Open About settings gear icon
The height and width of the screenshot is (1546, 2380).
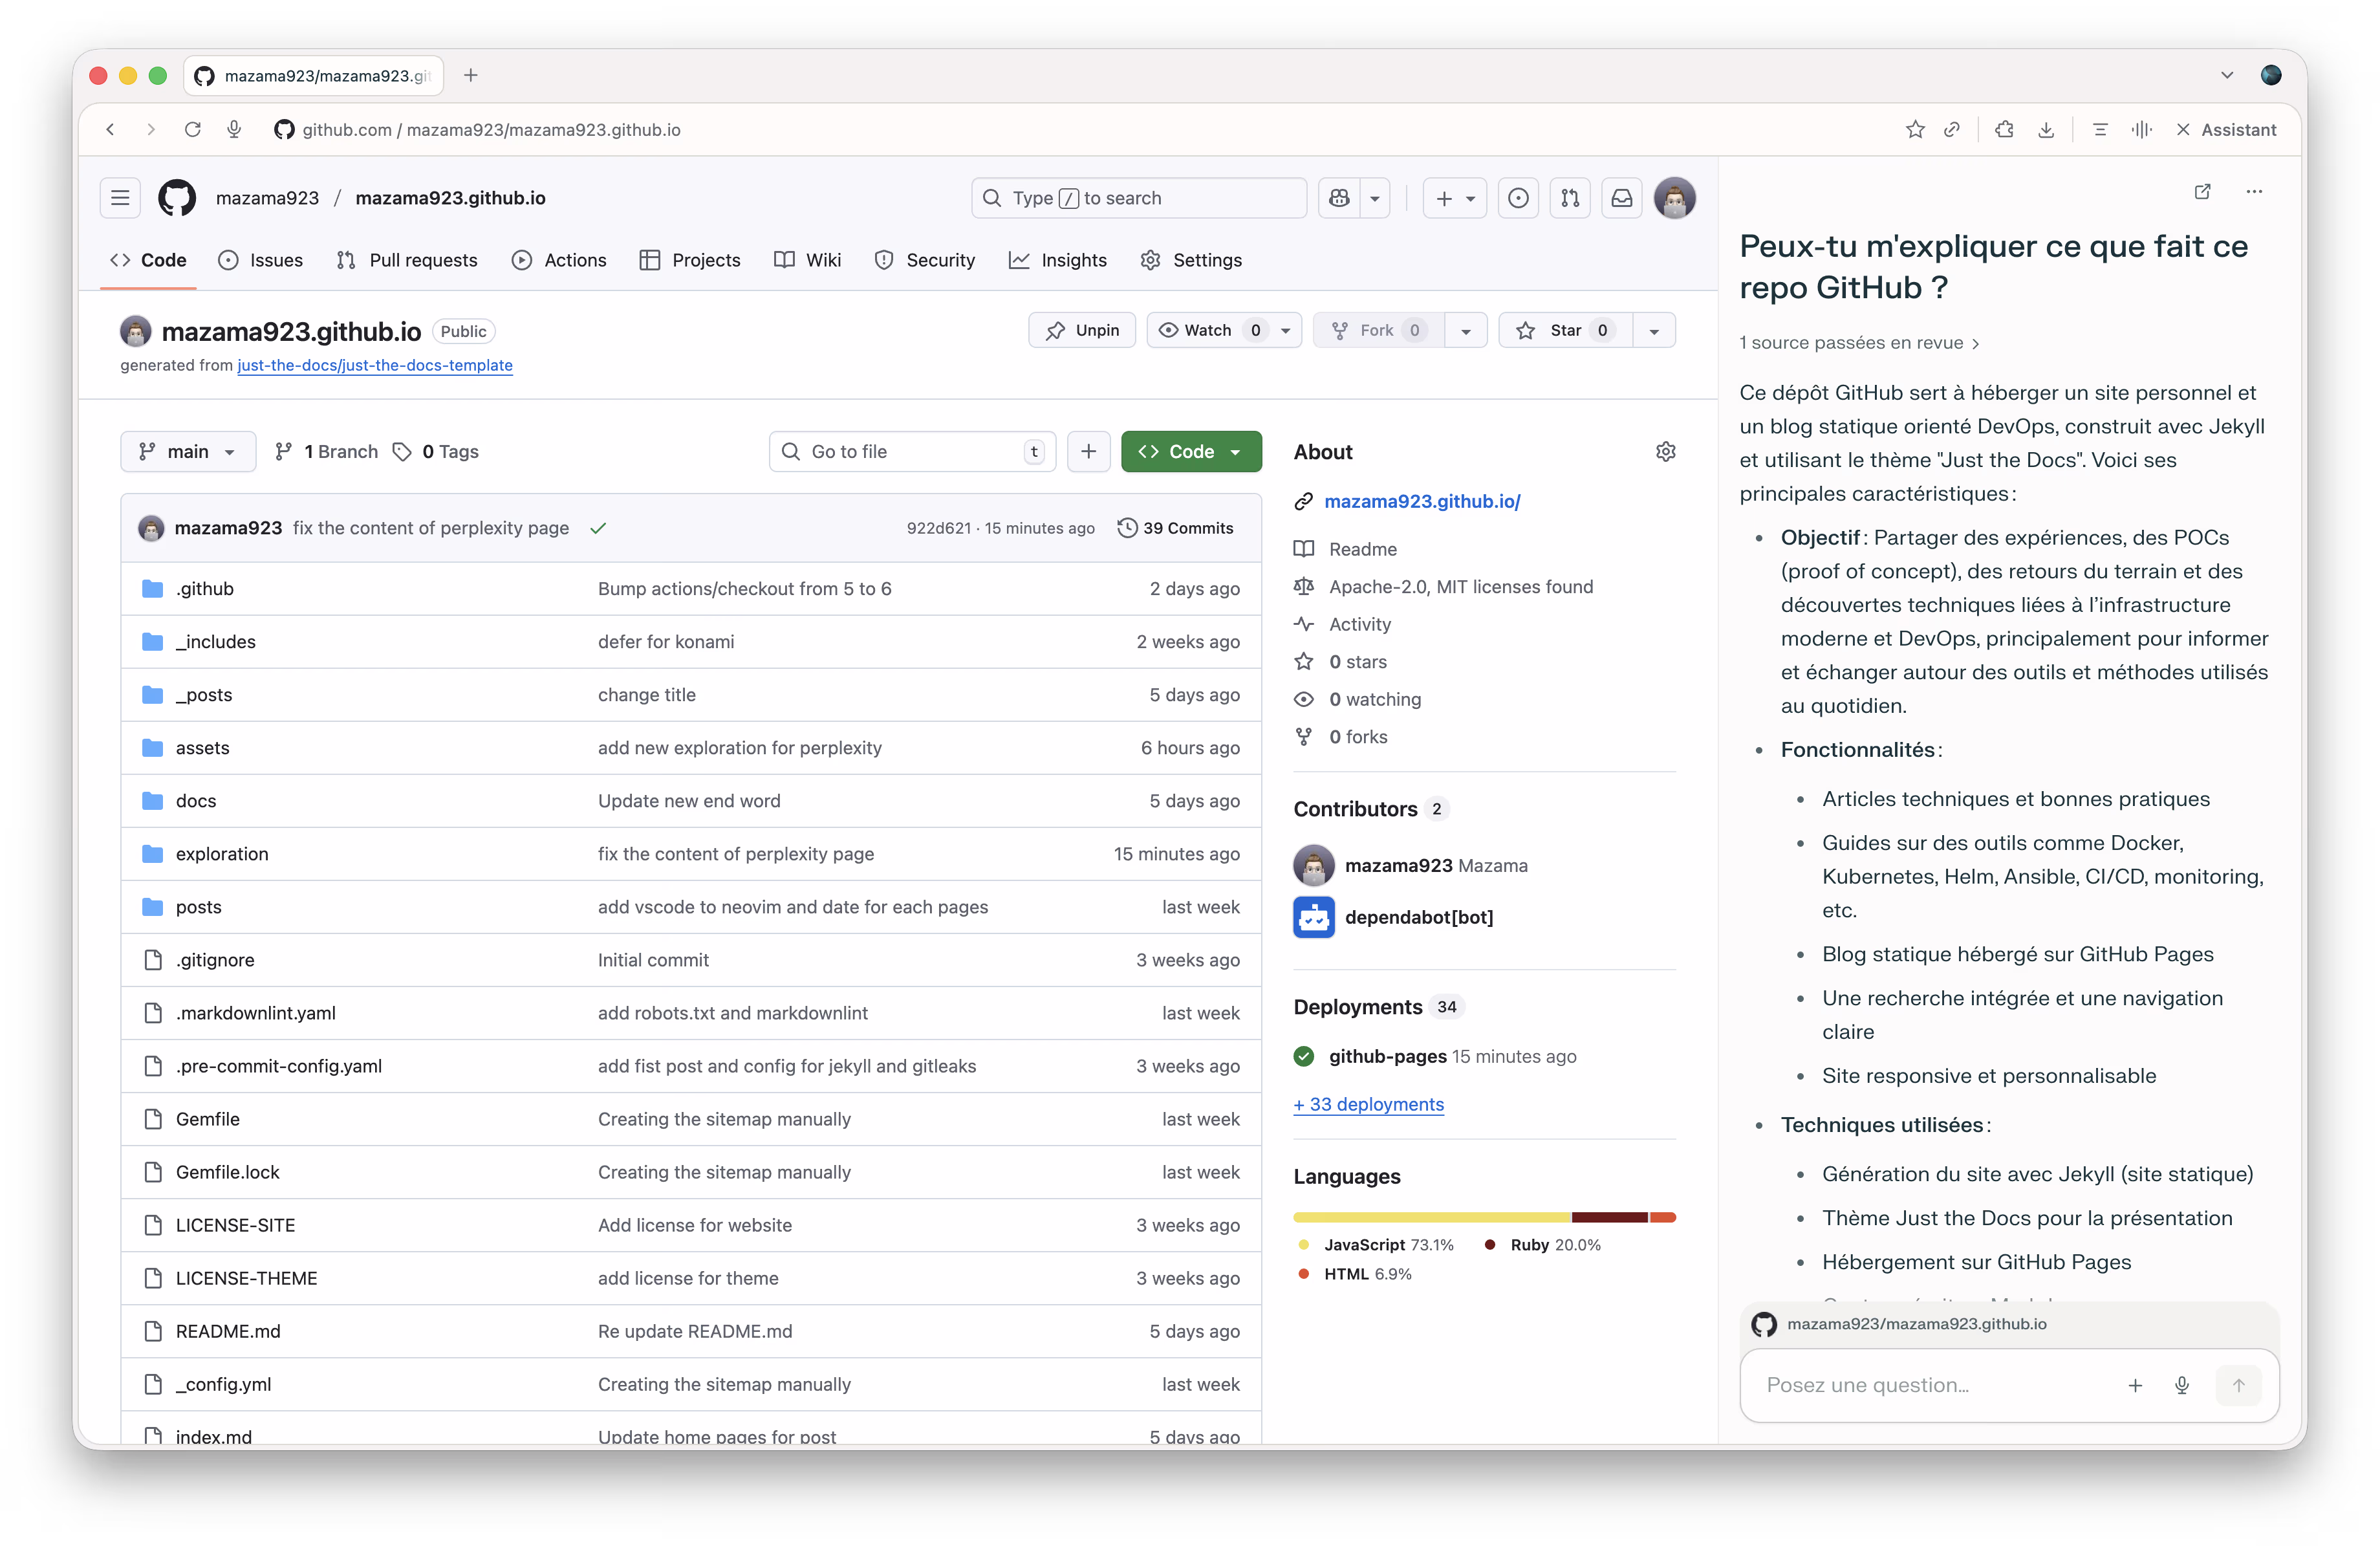1665,452
